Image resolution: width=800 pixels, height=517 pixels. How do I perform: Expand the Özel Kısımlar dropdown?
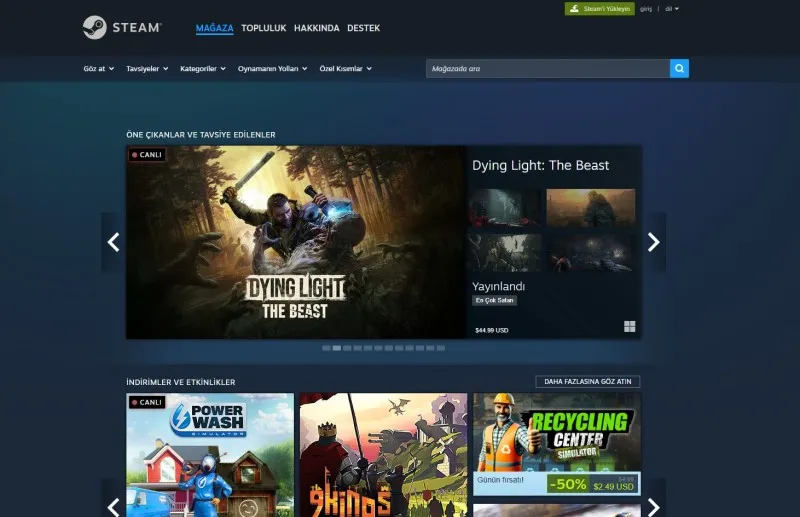click(x=345, y=68)
